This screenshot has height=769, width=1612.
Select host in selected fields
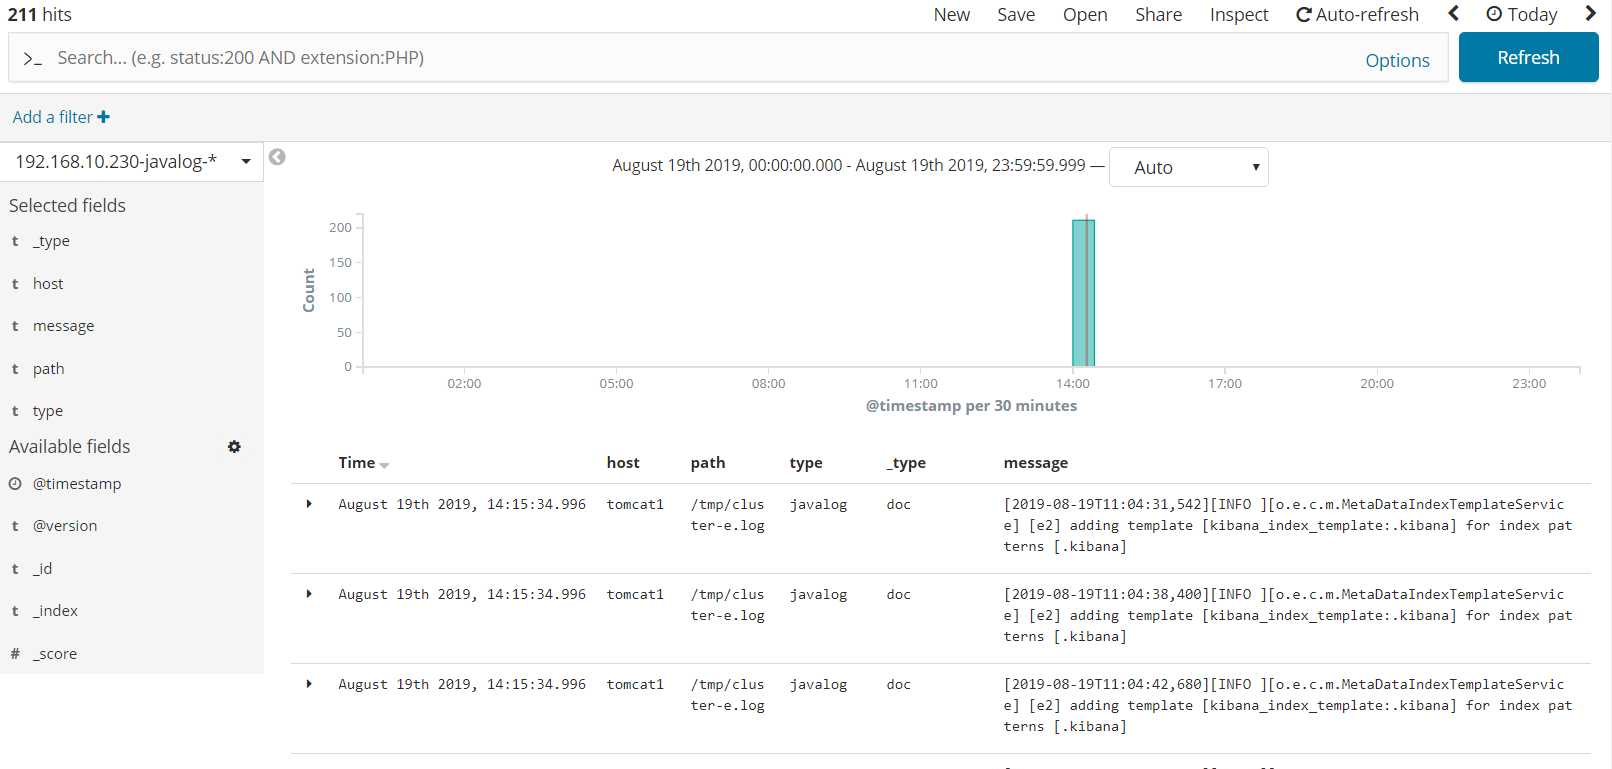point(48,284)
